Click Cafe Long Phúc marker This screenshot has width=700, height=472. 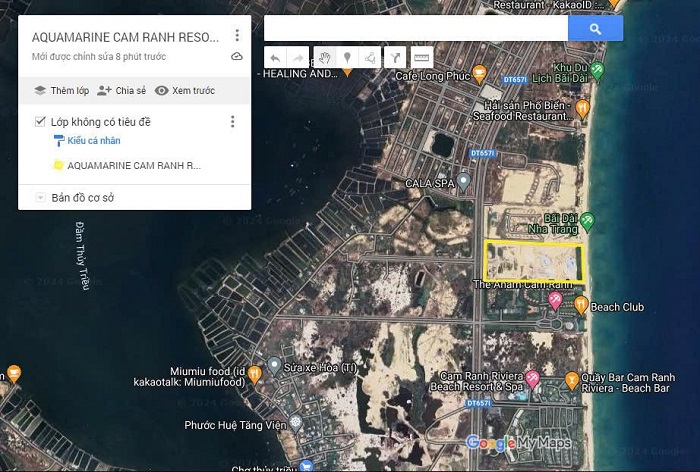pos(479,74)
